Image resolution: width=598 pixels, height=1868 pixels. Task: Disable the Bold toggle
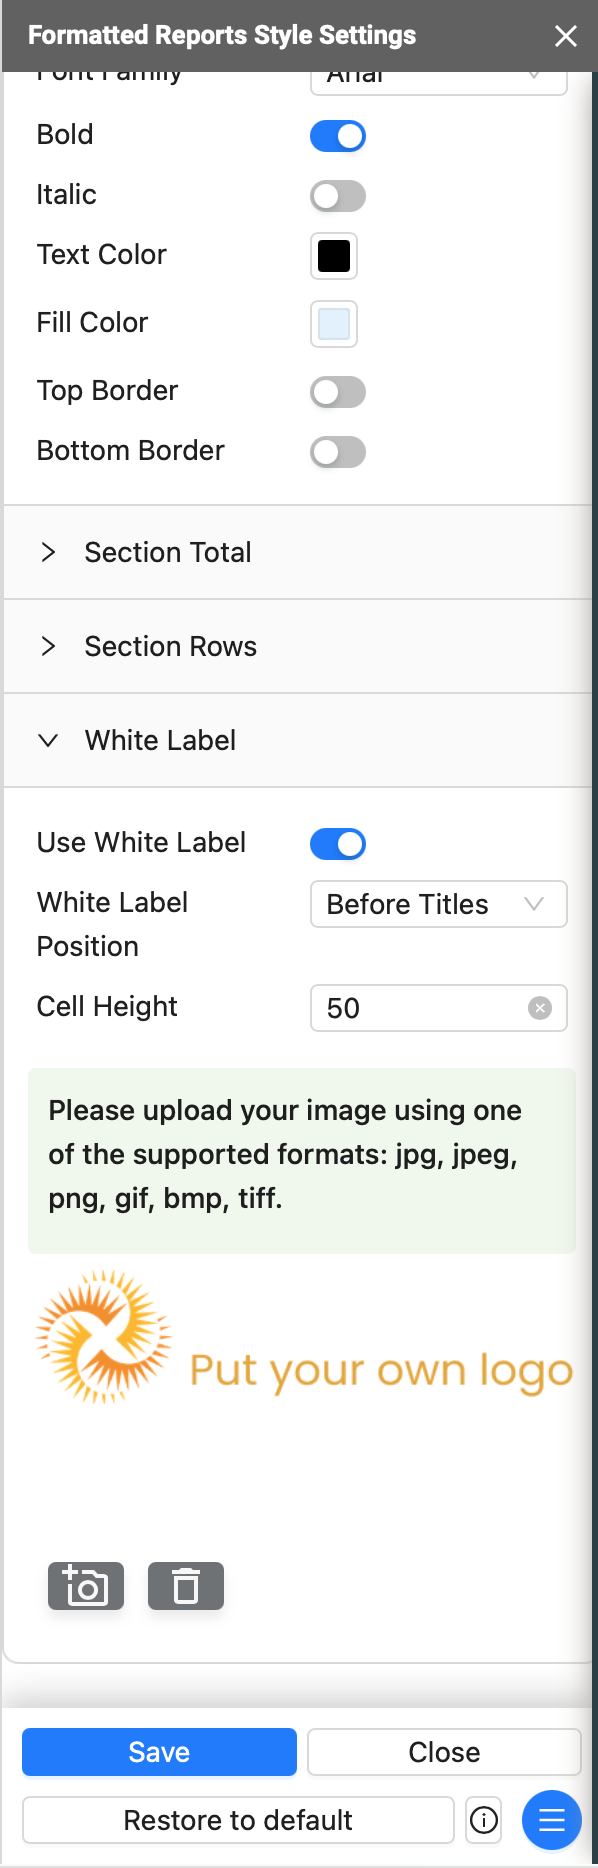pyautogui.click(x=338, y=136)
